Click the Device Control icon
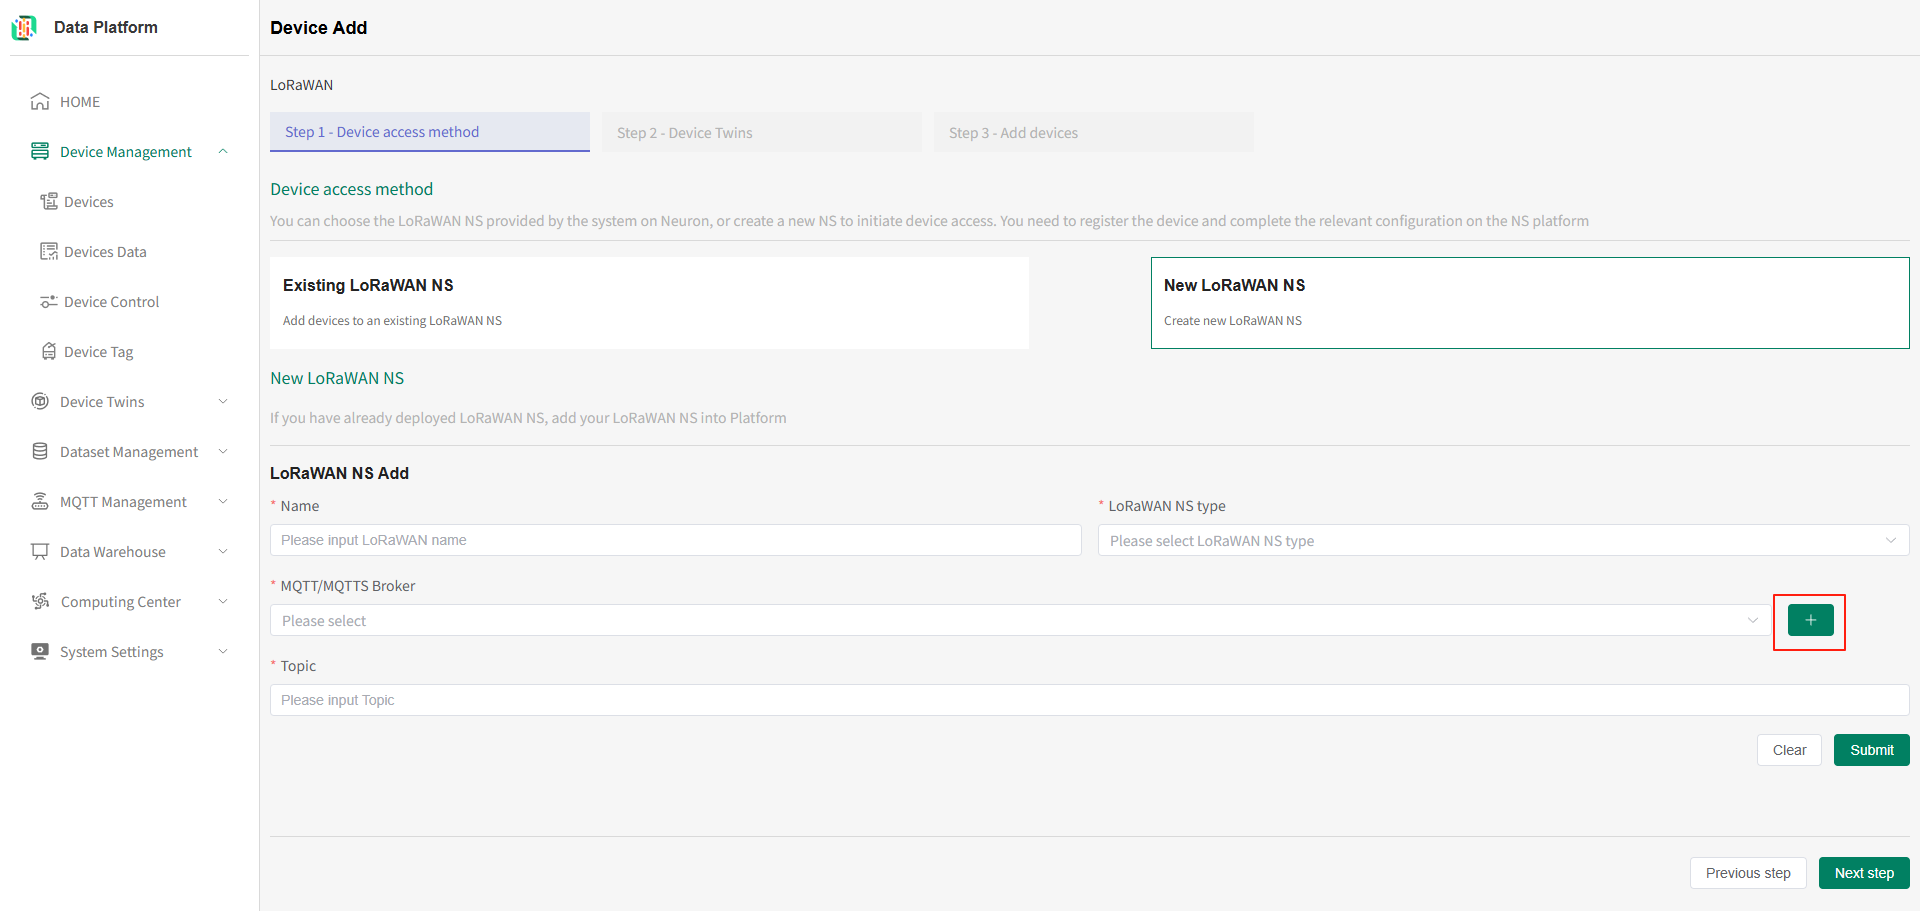This screenshot has width=1920, height=911. 48,302
